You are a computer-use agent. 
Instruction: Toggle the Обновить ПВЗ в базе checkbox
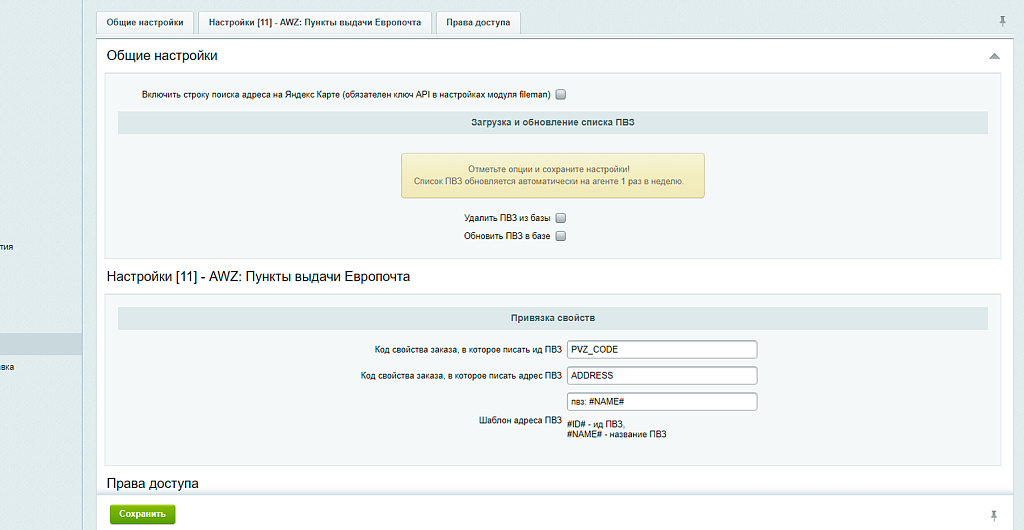pyautogui.click(x=561, y=236)
